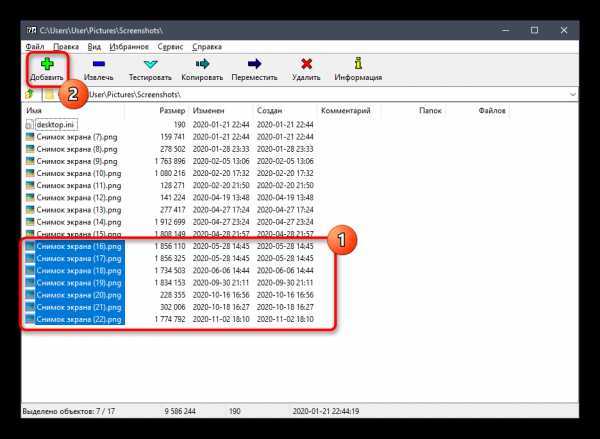
Task: Click size value 1 734 503
Action: pyautogui.click(x=170, y=271)
